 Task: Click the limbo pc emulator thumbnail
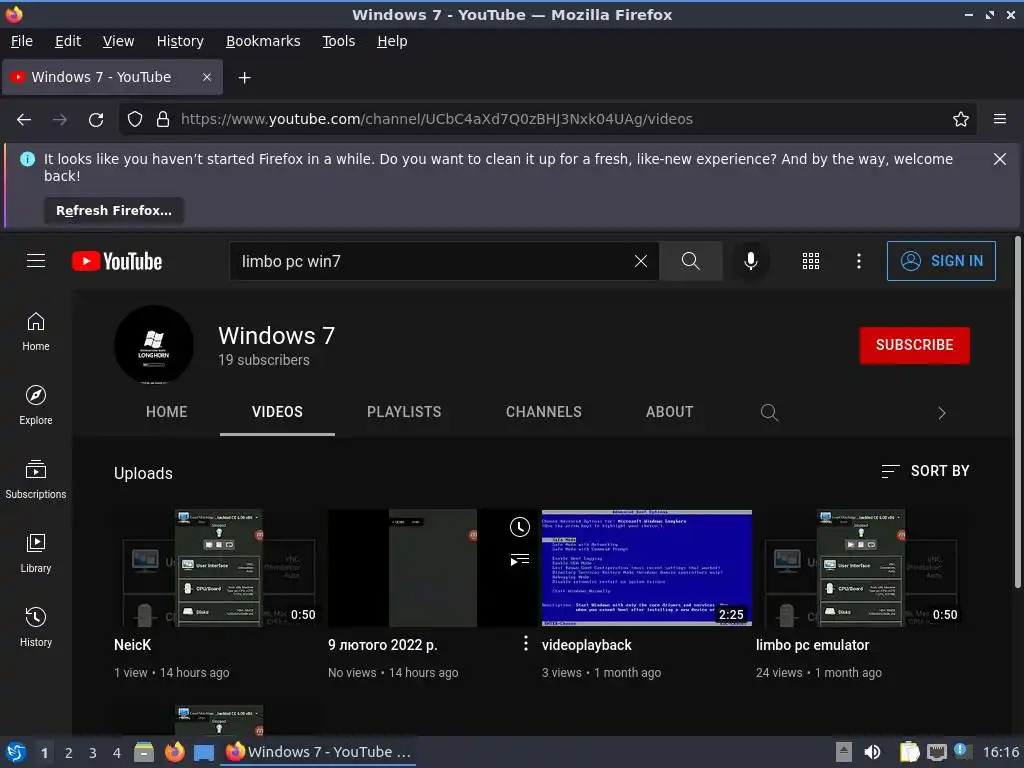click(861, 568)
